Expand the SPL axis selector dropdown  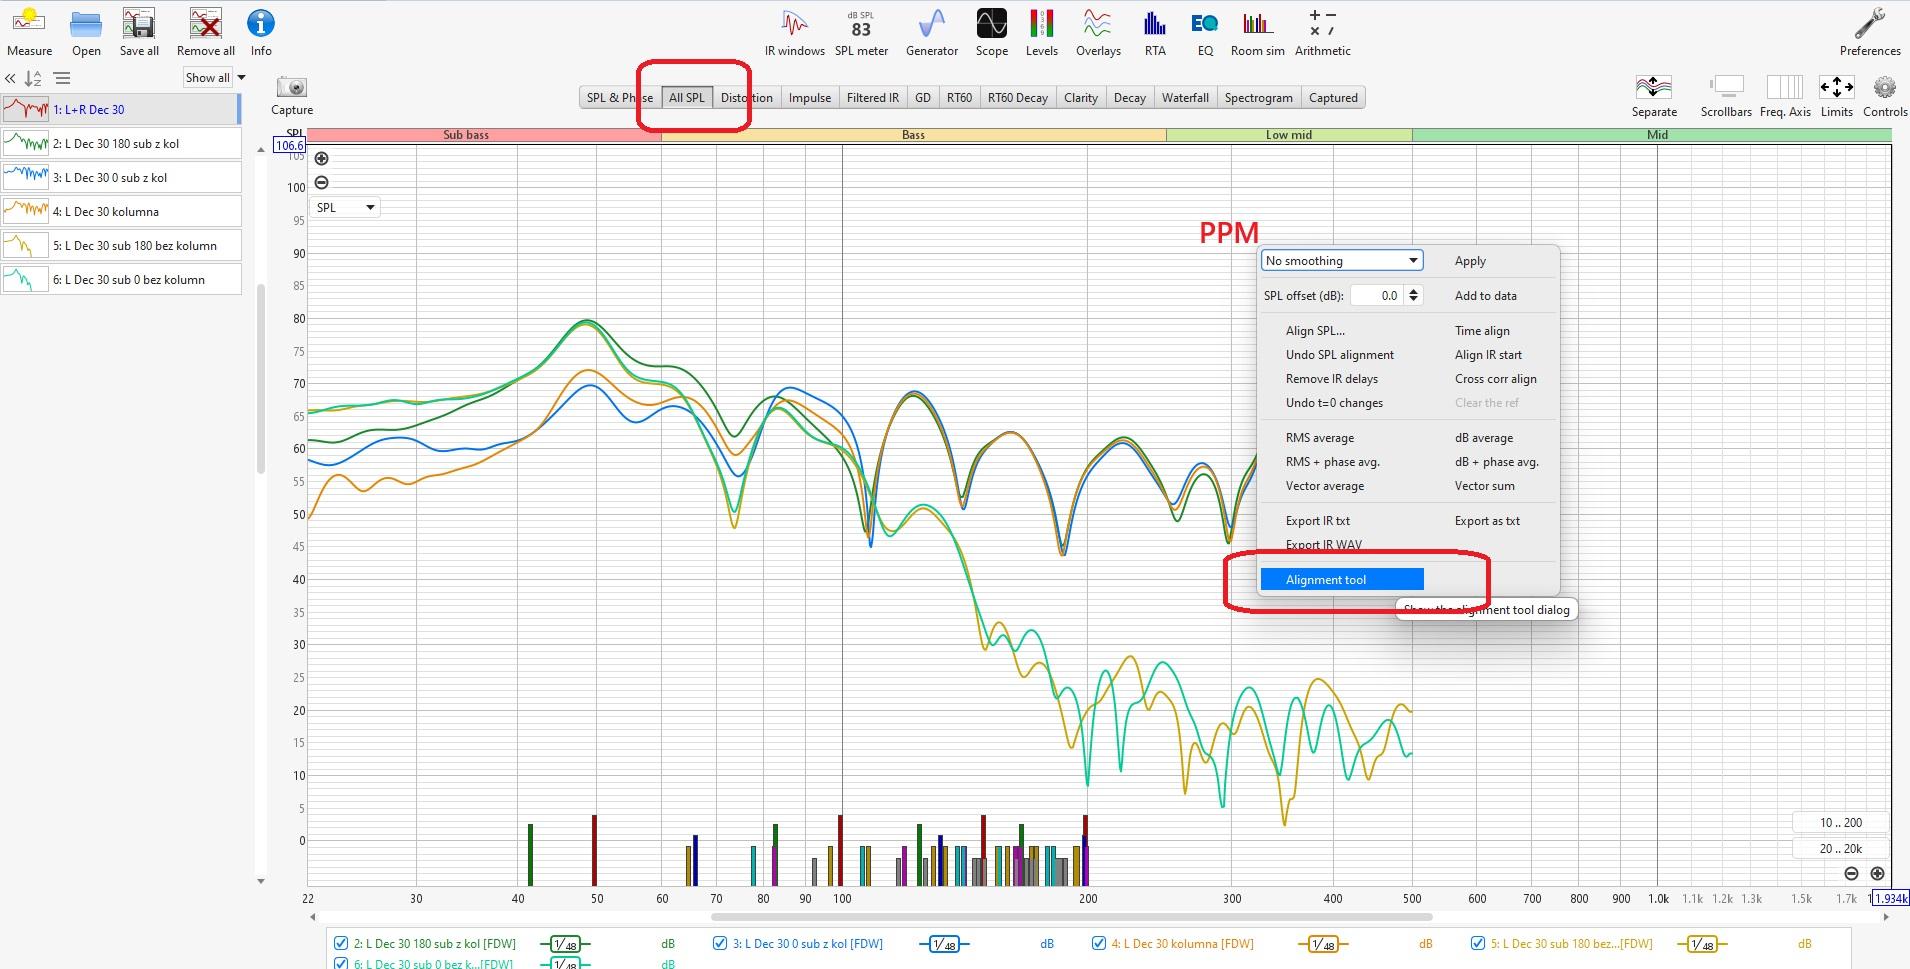tap(345, 208)
